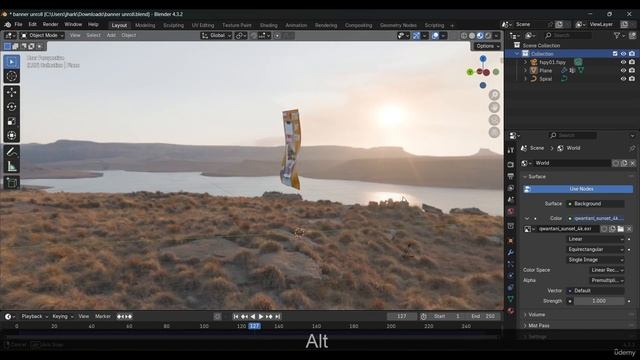Viewport: 640px width, 360px height.
Task: Toggle auto keying record button
Action: 218,316
